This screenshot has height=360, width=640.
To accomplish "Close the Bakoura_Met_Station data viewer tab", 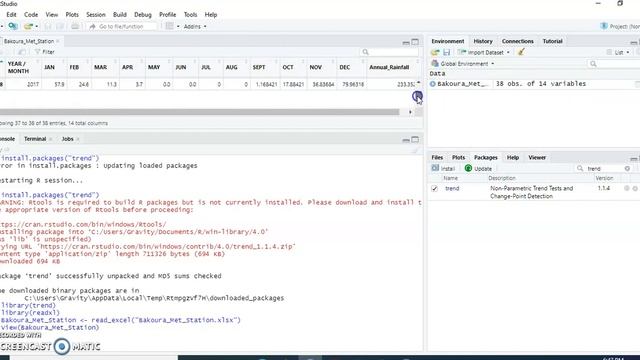I will (x=58, y=41).
